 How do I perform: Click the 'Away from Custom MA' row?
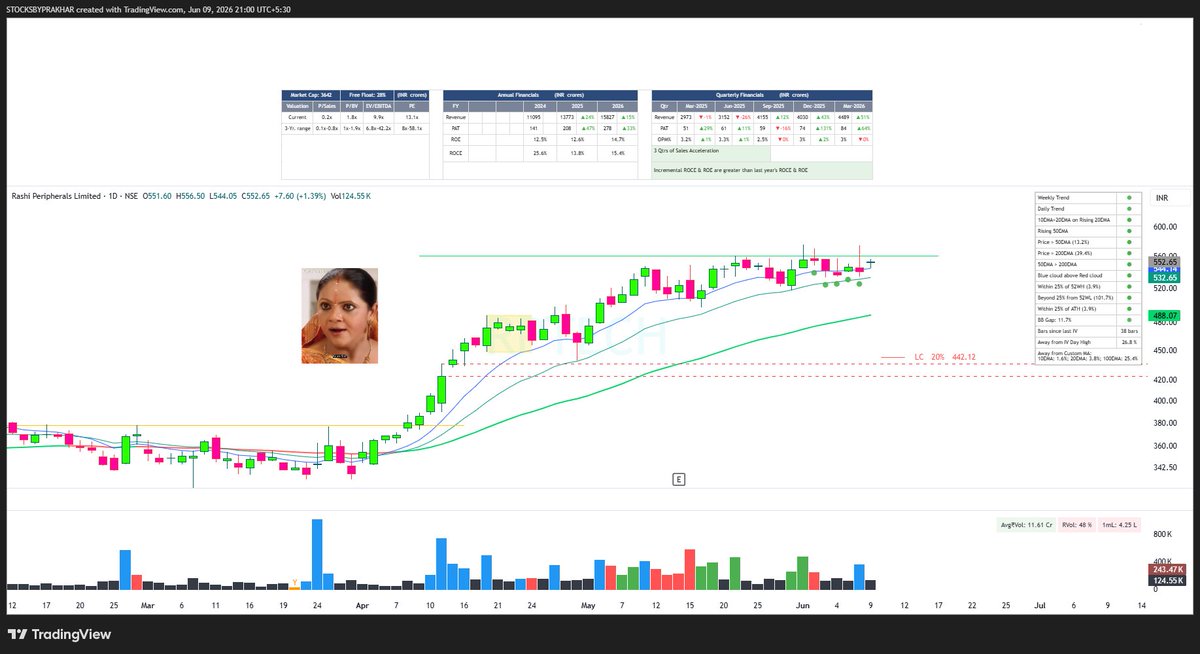point(1088,356)
